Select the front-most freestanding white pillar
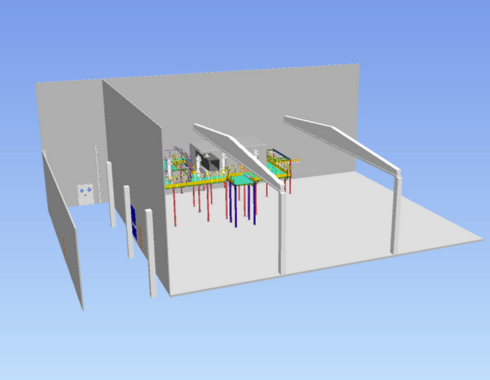Image resolution: width=490 pixels, height=380 pixels. tap(151, 253)
